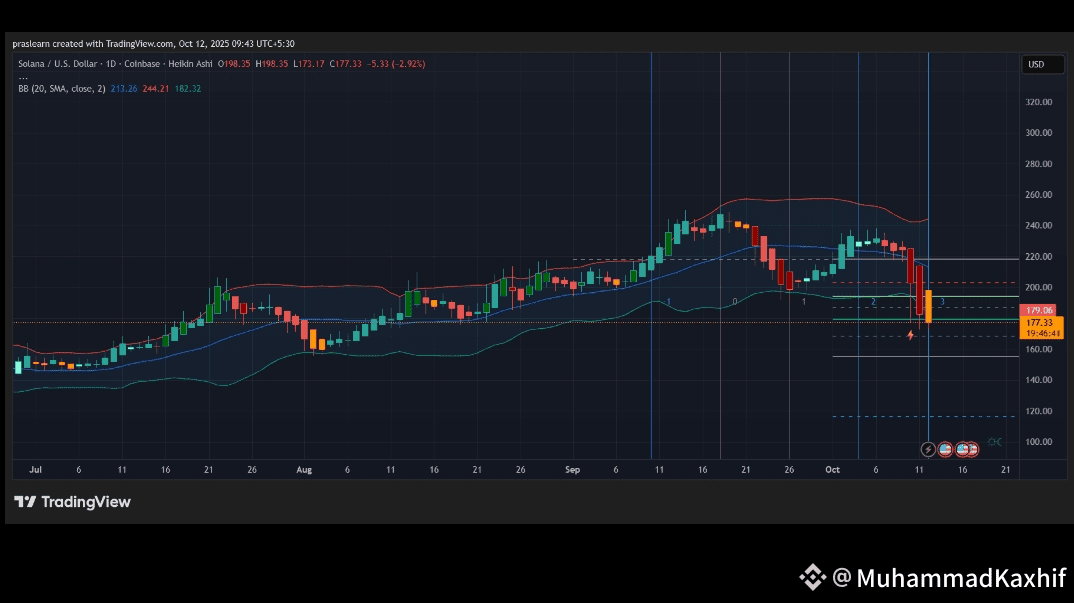Click the 1D interval in the legend

[111, 64]
